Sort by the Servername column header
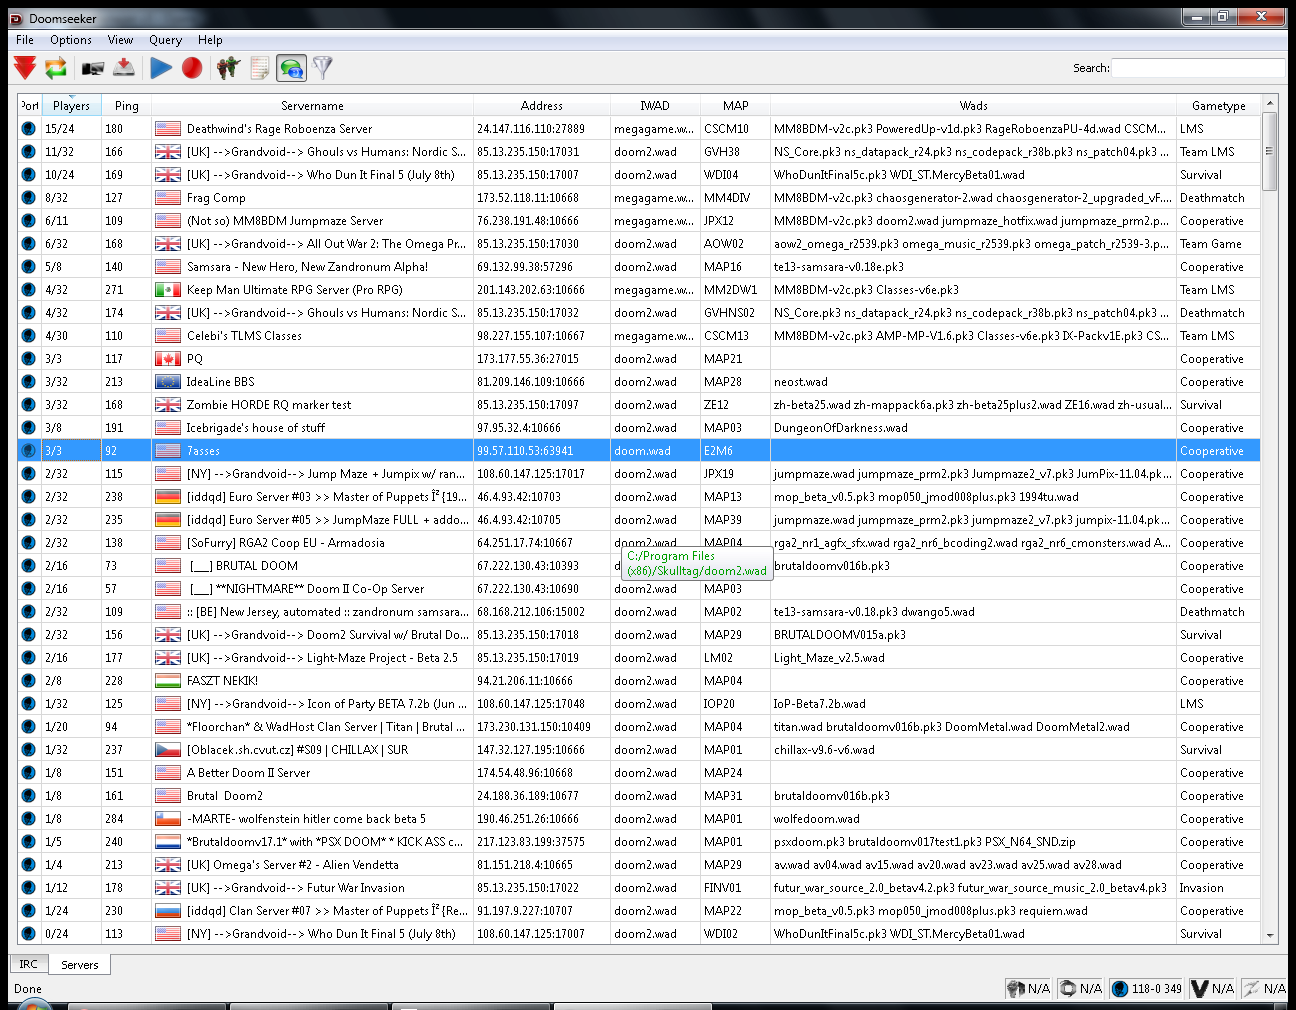This screenshot has height=1010, width=1296. (312, 105)
